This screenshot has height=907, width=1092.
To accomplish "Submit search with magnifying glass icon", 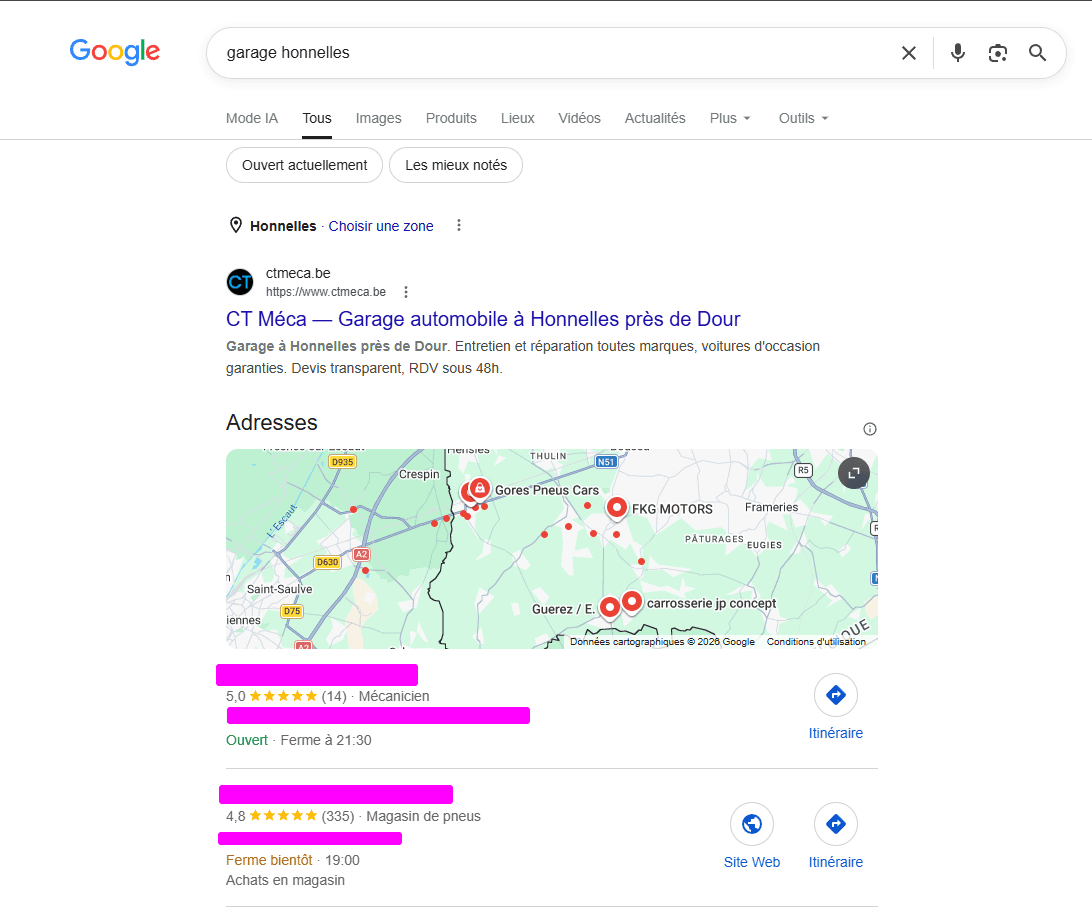I will pyautogui.click(x=1037, y=53).
